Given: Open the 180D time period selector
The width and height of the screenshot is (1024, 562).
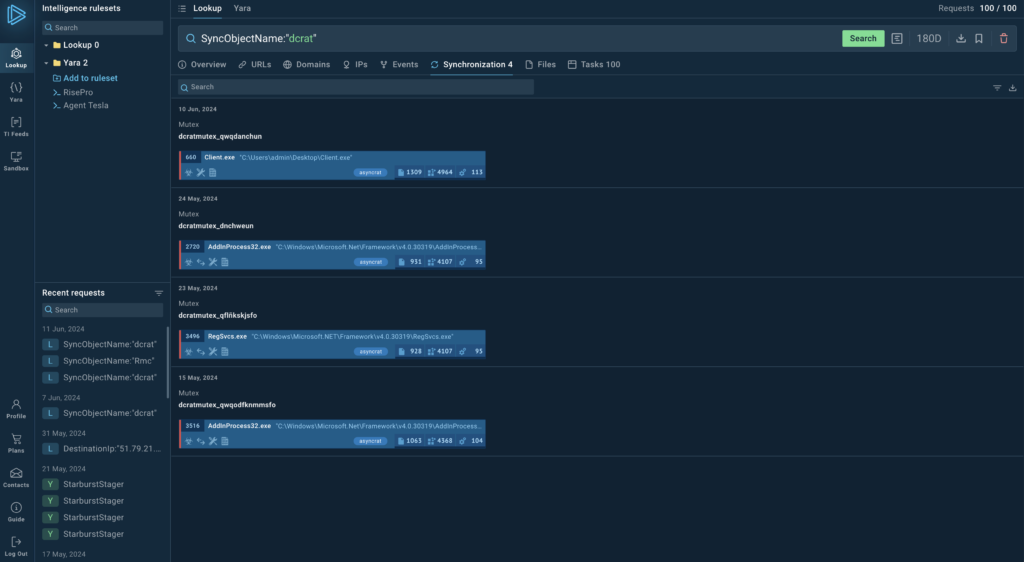Looking at the screenshot, I should (x=929, y=39).
